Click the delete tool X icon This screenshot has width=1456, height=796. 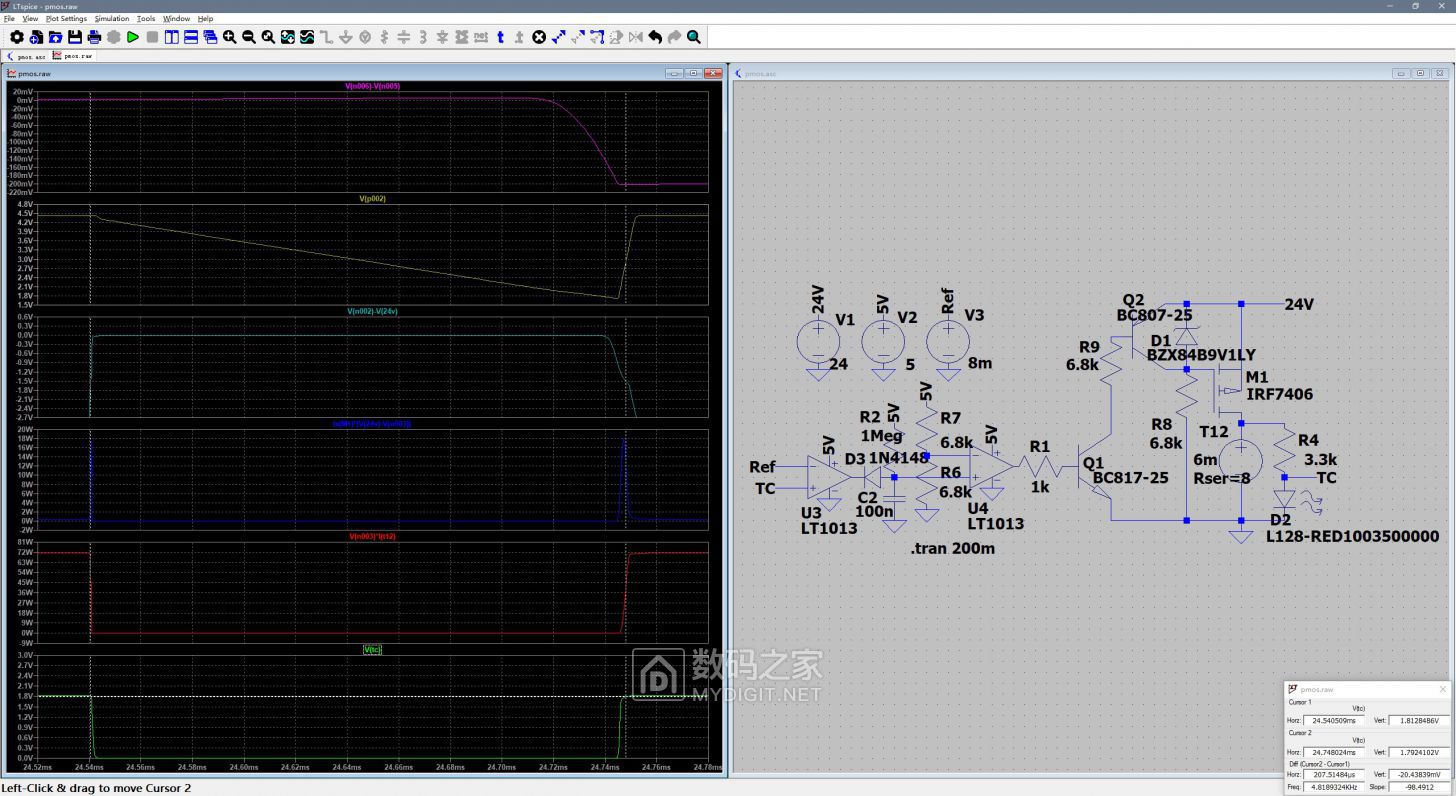point(539,37)
